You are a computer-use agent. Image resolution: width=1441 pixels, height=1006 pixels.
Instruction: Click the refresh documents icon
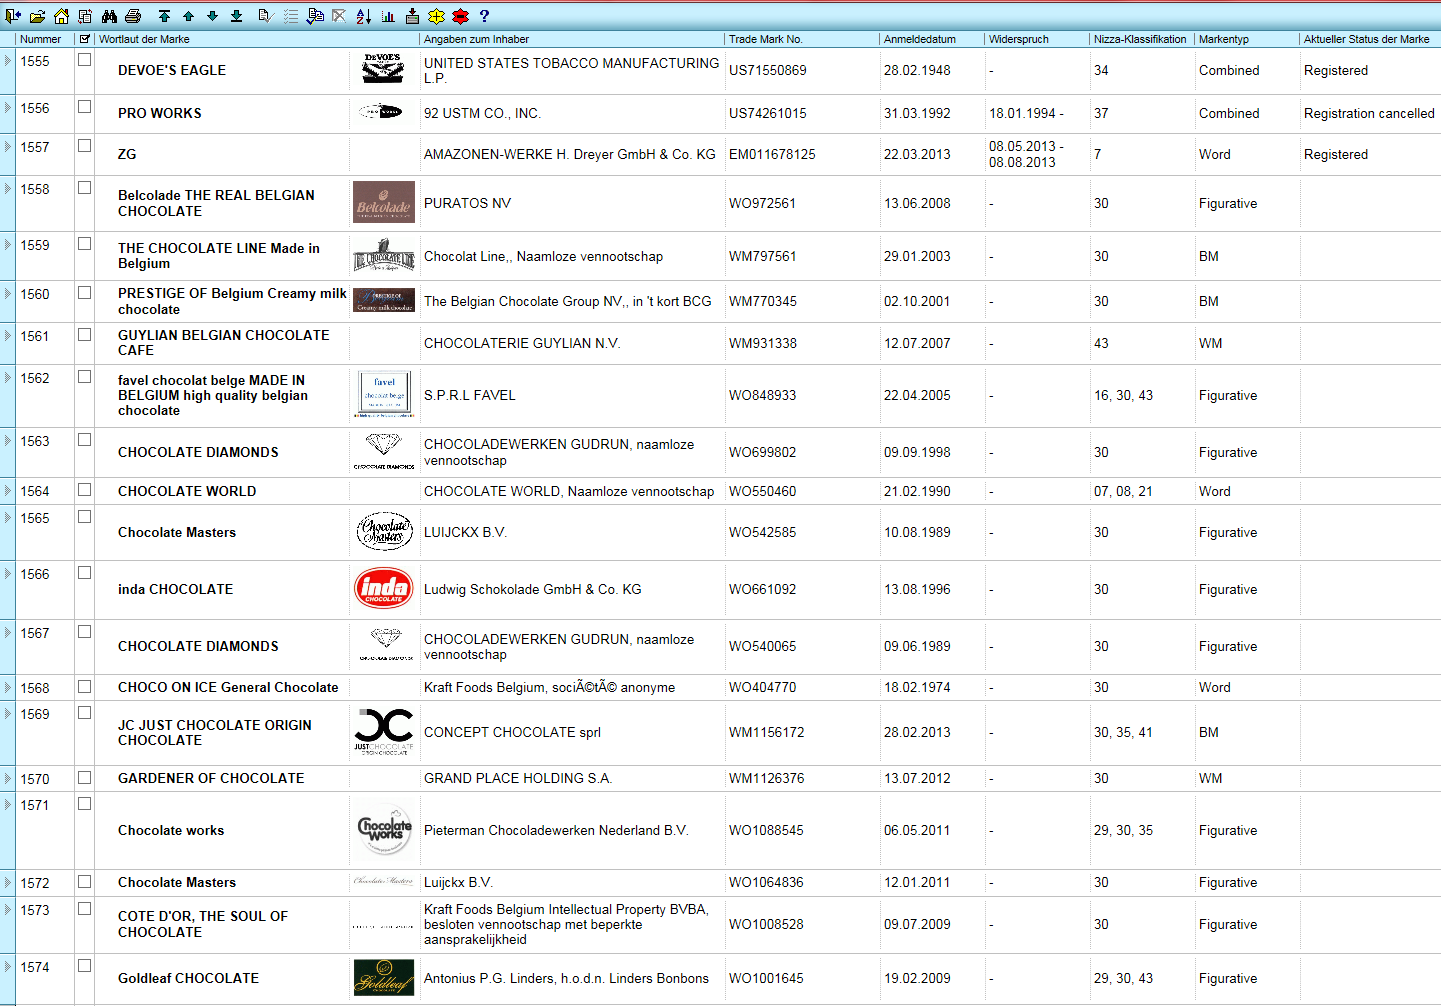click(85, 16)
